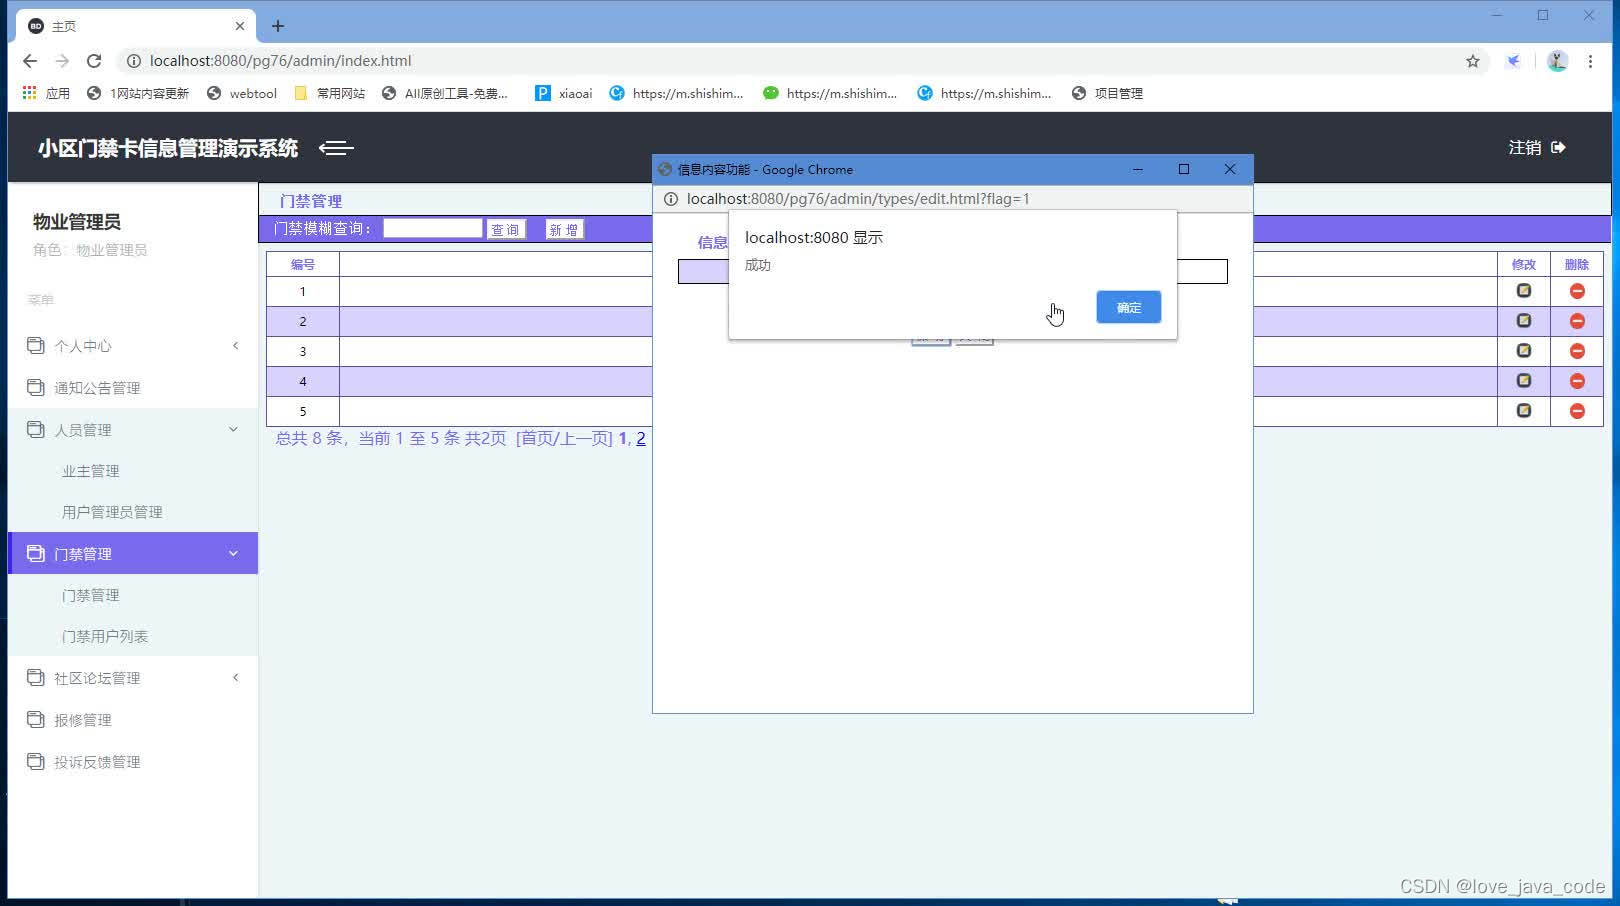The height and width of the screenshot is (906, 1620).
Task: Click Chrome back arrow button
Action: pyautogui.click(x=30, y=61)
